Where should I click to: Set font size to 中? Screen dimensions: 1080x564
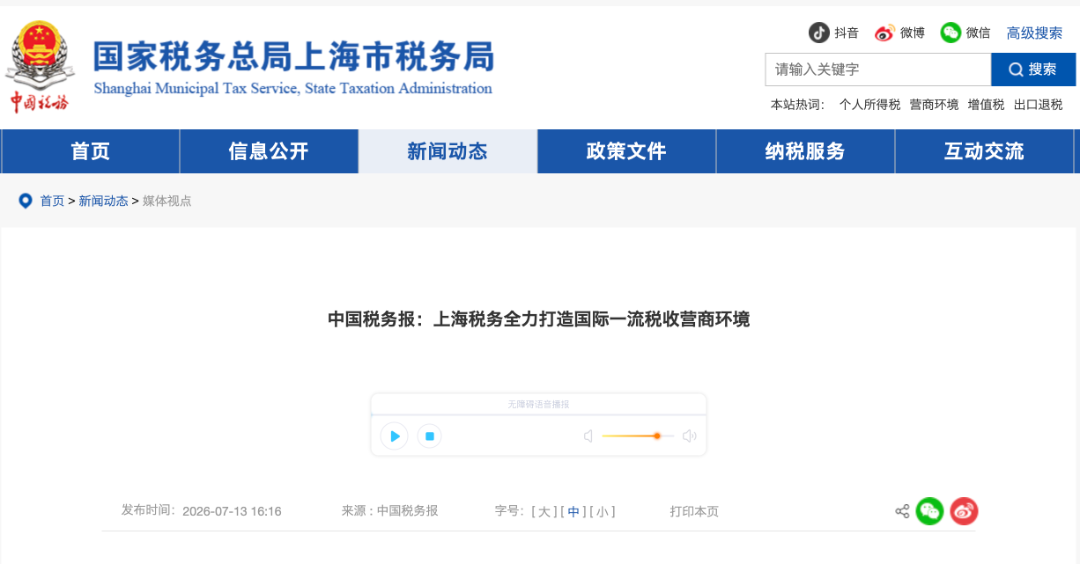(x=574, y=512)
